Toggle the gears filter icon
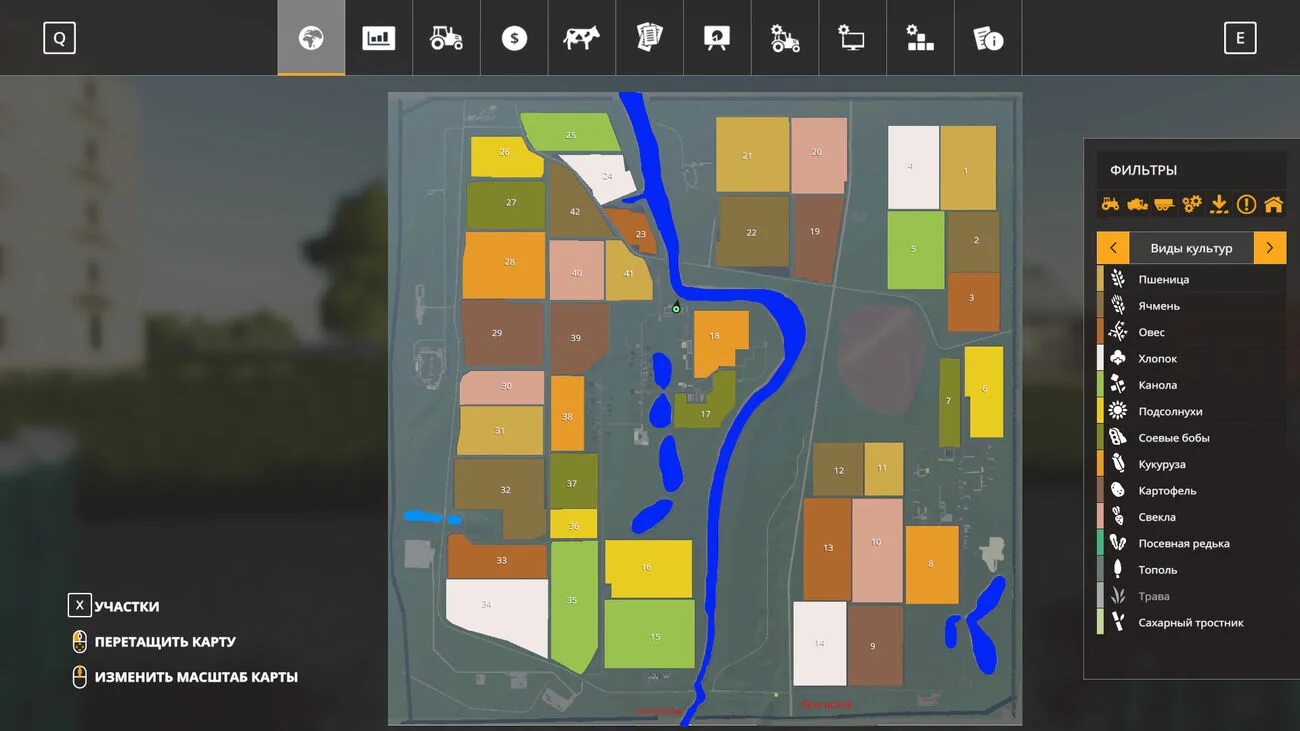The width and height of the screenshot is (1300, 731). (x=1191, y=204)
